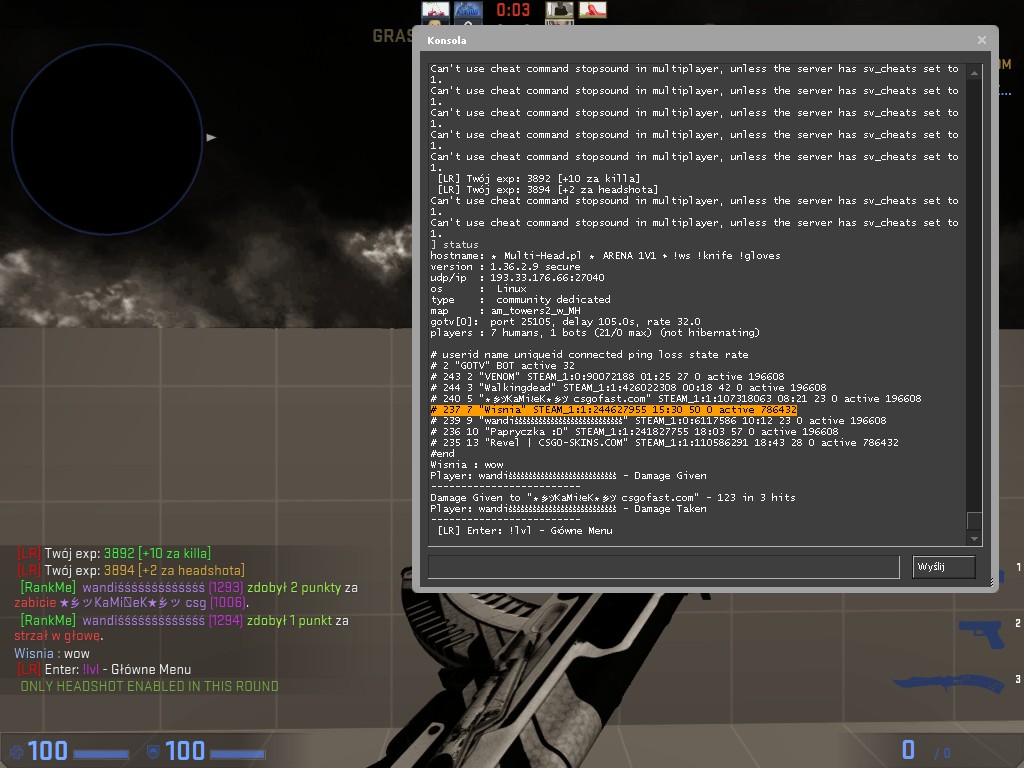
Task: Click the health cross icon in HUD
Action: [x=15, y=751]
